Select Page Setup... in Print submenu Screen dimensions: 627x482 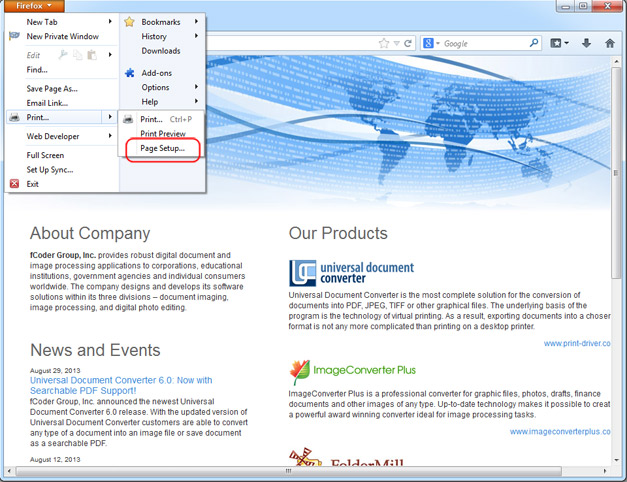pyautogui.click(x=162, y=148)
